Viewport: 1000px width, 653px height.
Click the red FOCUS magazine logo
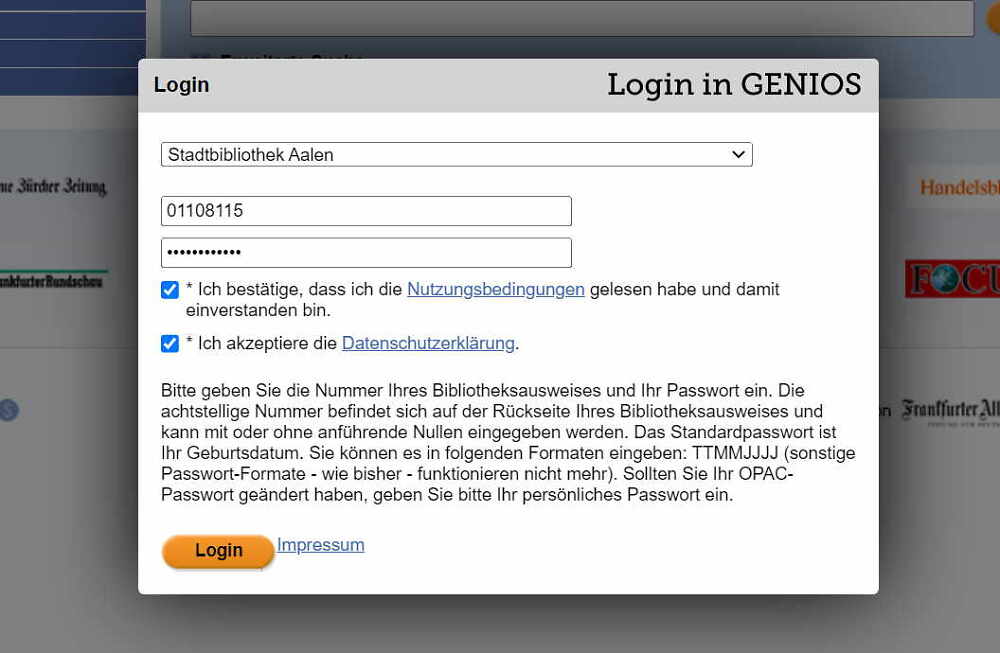click(951, 279)
